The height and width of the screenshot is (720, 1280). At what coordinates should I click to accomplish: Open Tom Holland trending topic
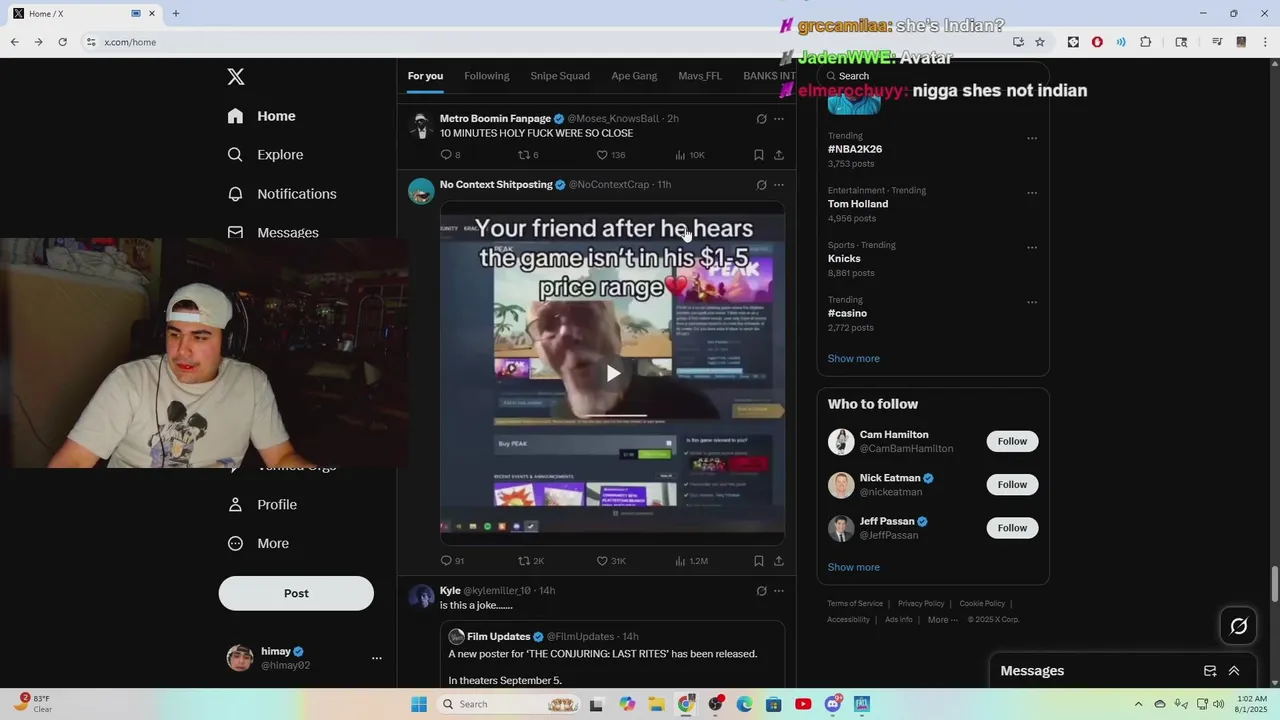point(858,204)
